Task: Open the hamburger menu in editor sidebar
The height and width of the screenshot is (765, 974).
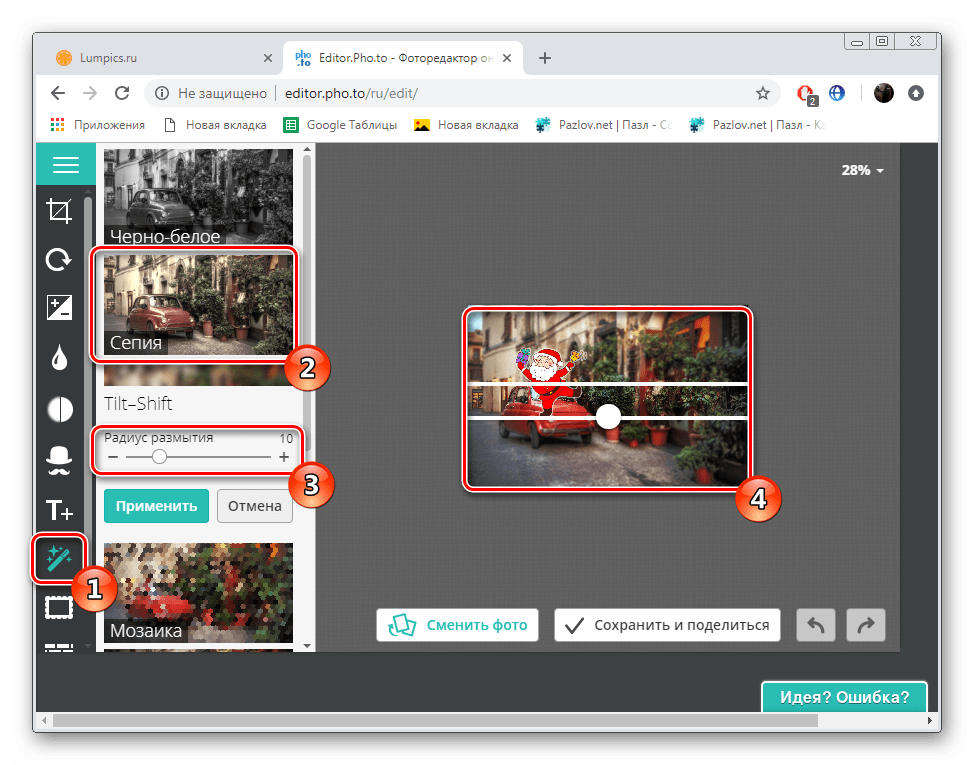Action: click(x=65, y=165)
